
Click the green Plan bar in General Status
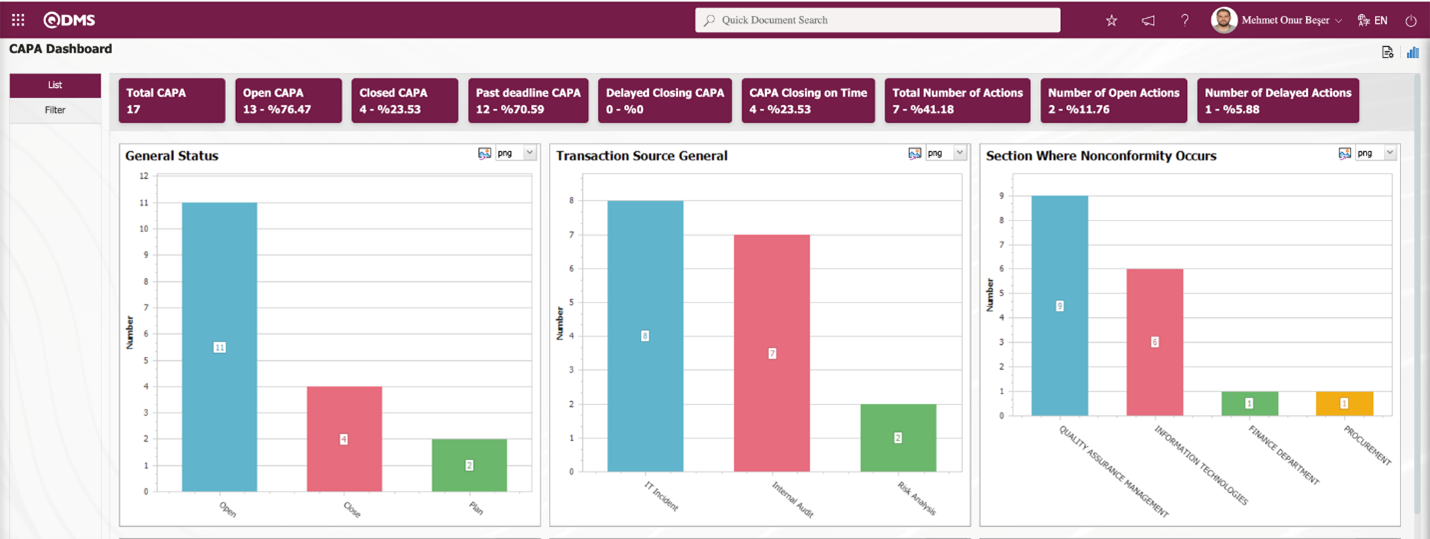pyautogui.click(x=469, y=465)
